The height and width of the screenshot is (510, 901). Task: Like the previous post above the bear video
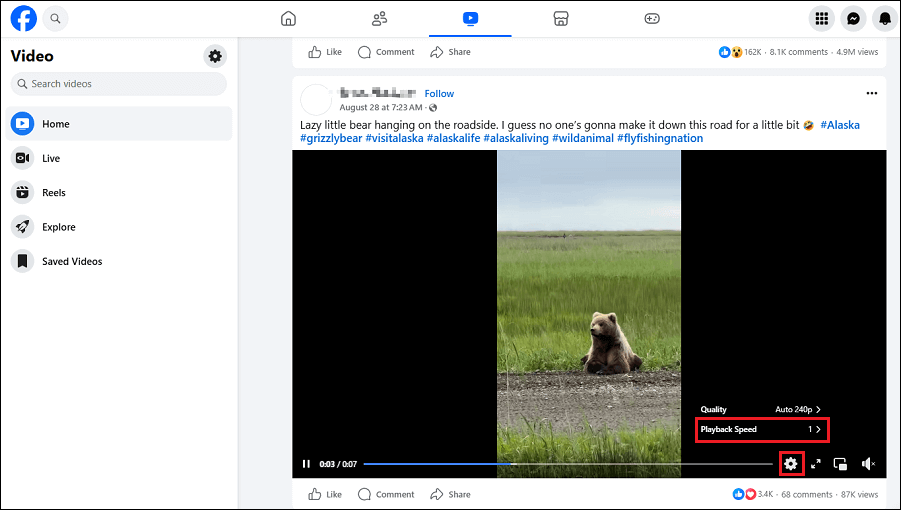[x=325, y=52]
